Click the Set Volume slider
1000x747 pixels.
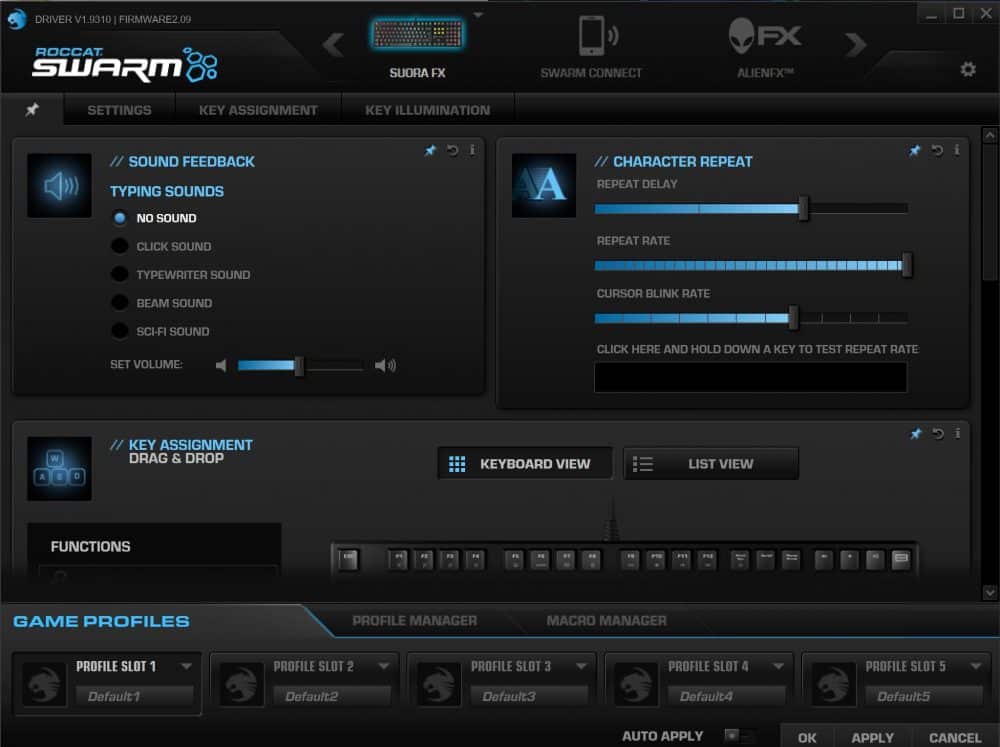(x=300, y=366)
